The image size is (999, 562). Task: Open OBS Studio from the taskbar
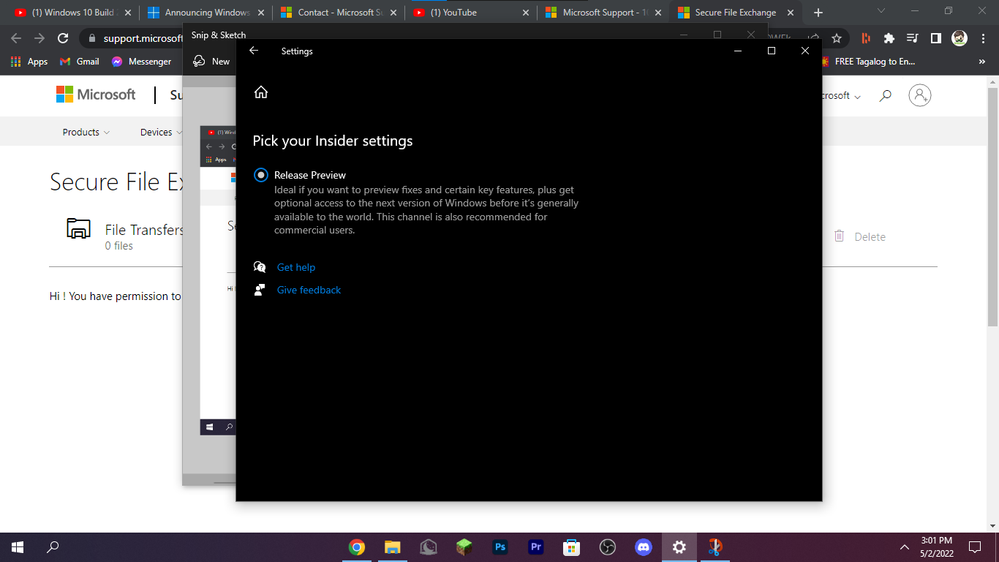(607, 547)
